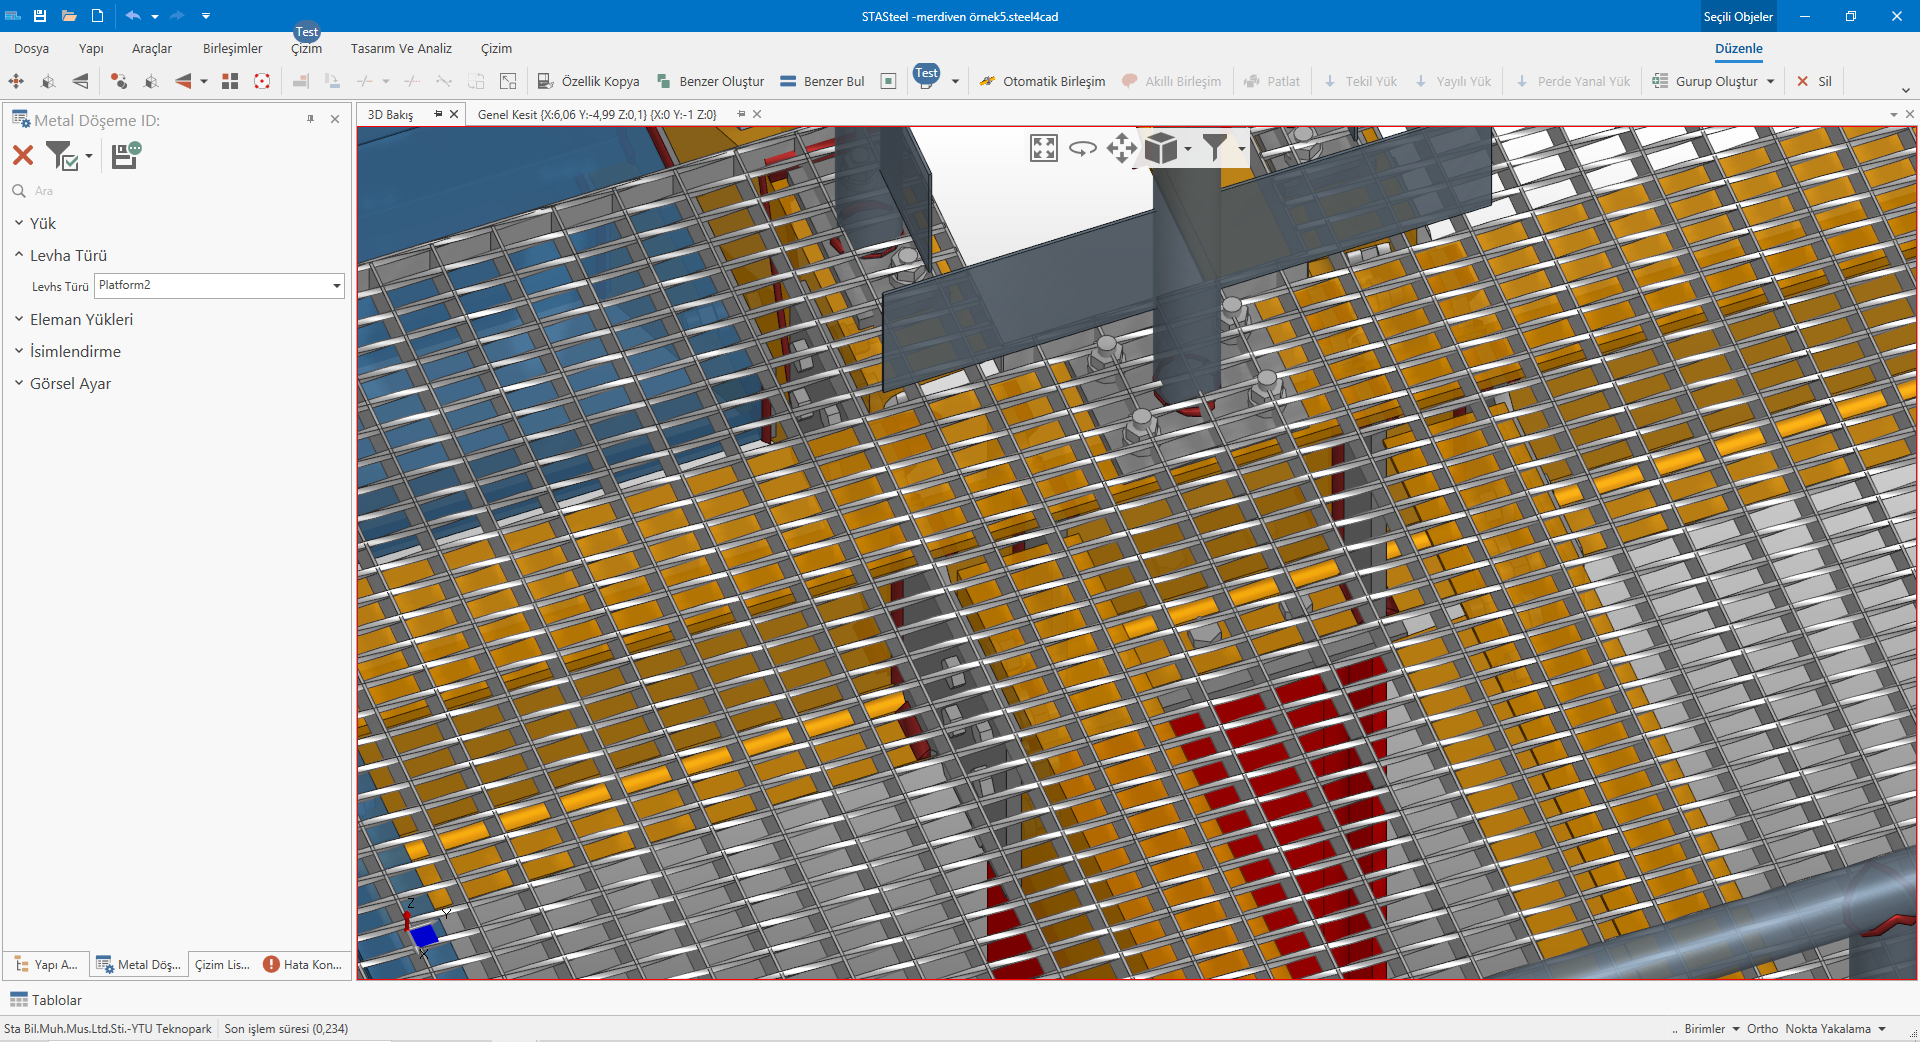Screen dimensions: 1920x1042
Task: Toggle Ortho mode in the status bar
Action: [1762, 1029]
